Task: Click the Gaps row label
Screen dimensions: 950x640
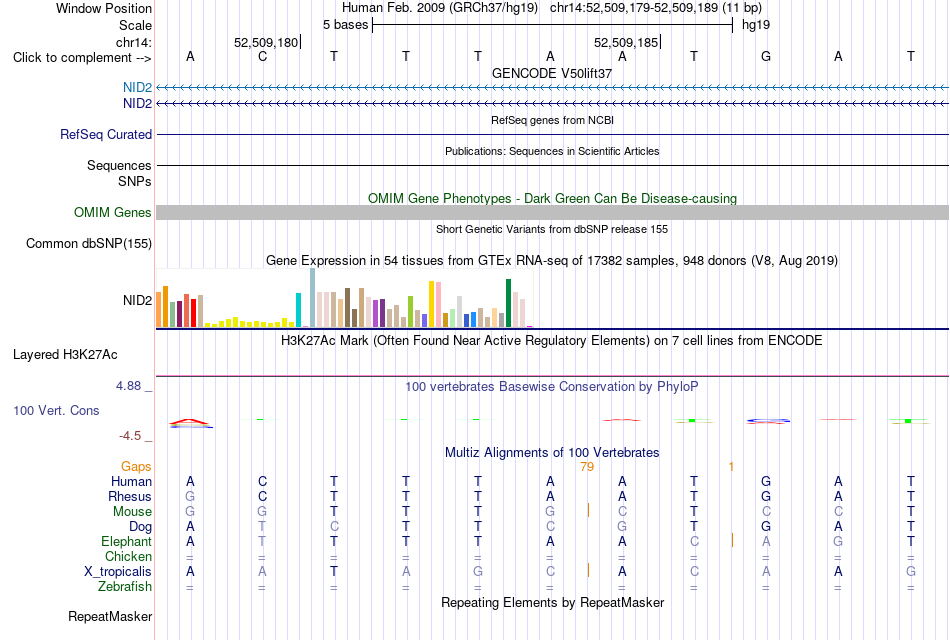Action: [x=136, y=466]
